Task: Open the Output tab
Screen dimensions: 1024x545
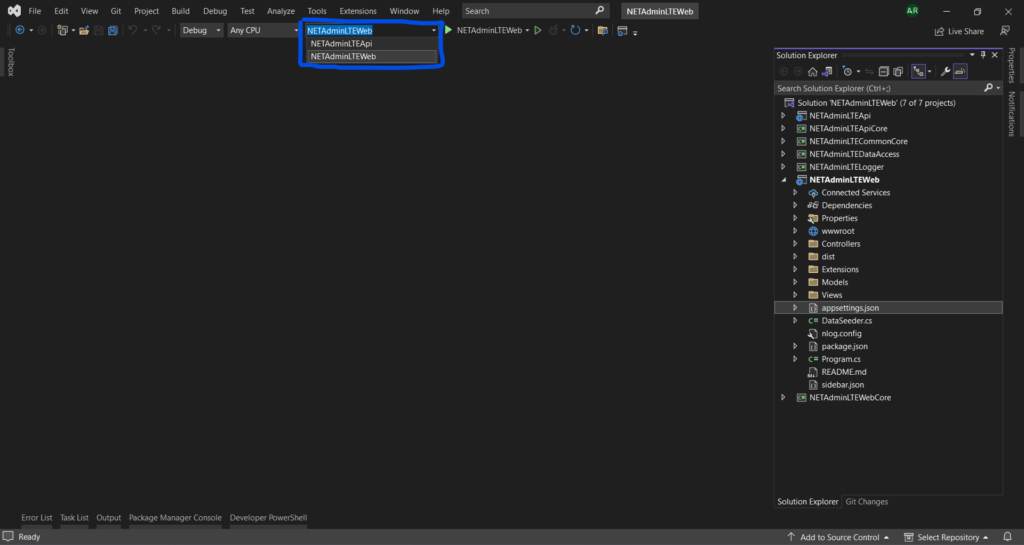Action: (108, 518)
